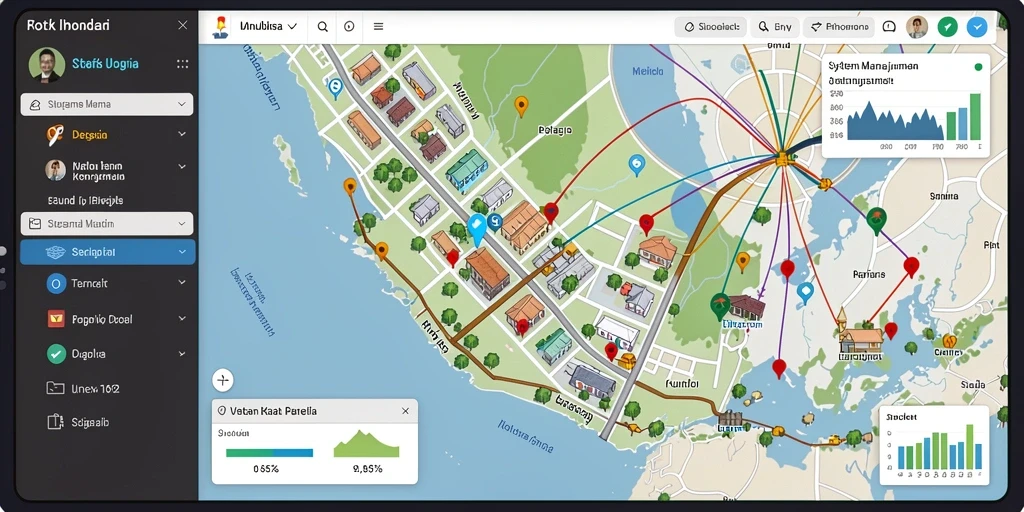Expand the Steamal Madm dropdown

pos(107,223)
